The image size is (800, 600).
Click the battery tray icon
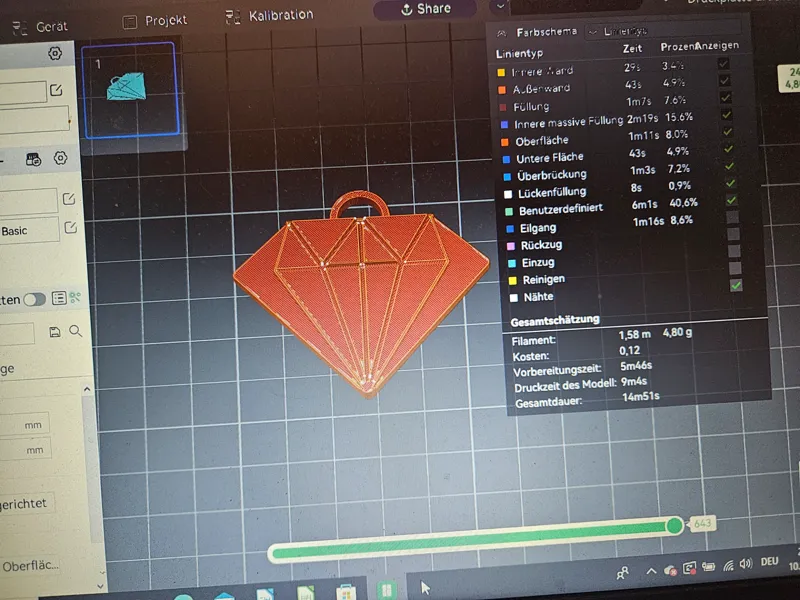[x=708, y=566]
